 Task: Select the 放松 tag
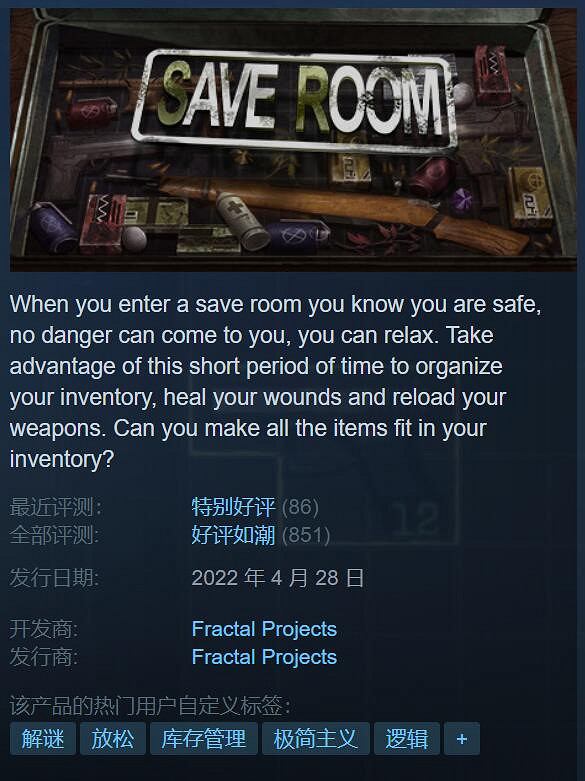[113, 738]
